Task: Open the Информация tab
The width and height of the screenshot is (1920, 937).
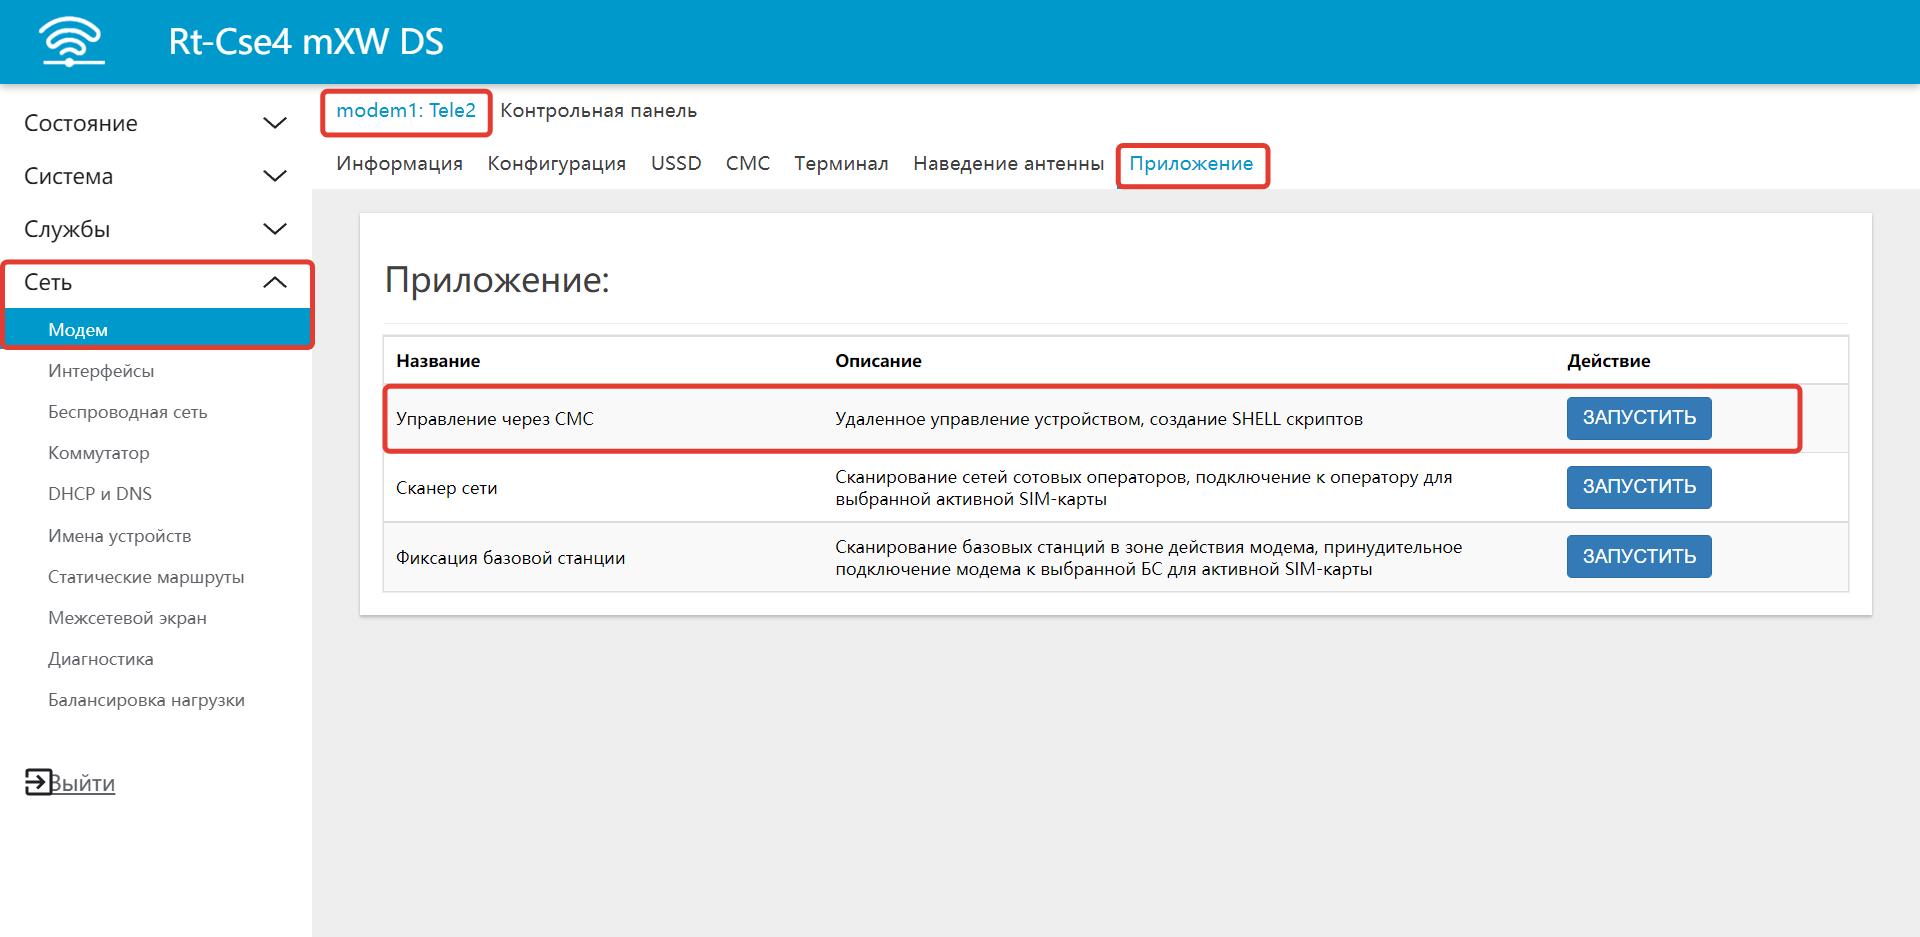Action: pos(399,163)
